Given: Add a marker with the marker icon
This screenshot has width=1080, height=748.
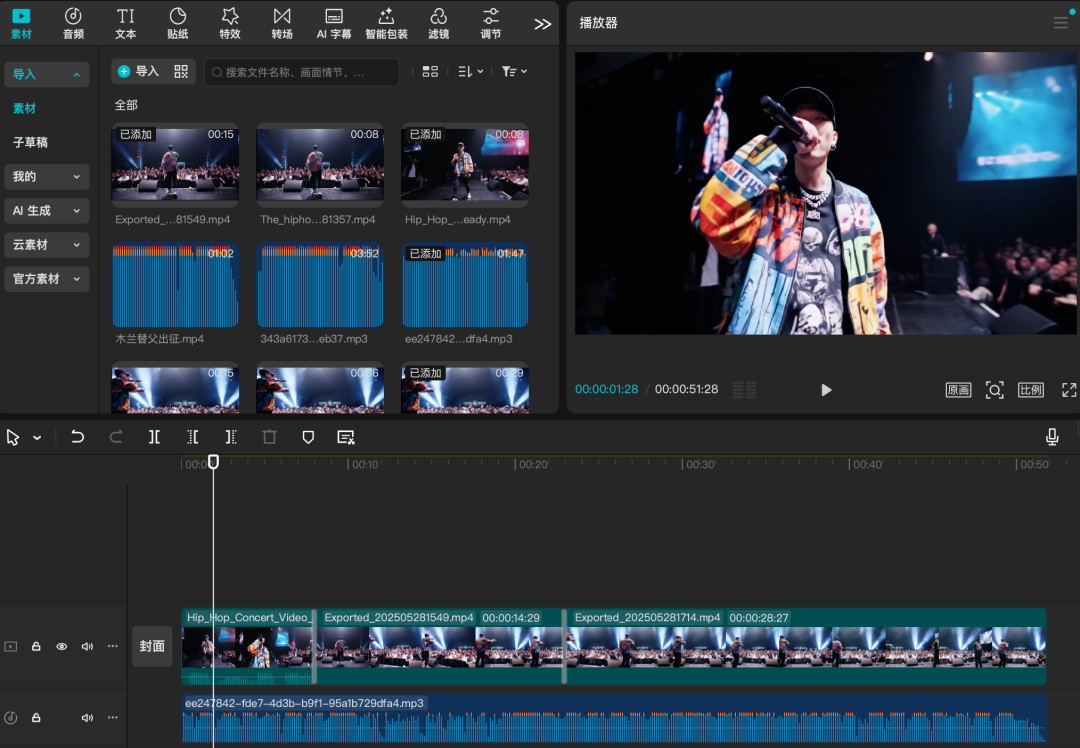Looking at the screenshot, I should tap(308, 437).
